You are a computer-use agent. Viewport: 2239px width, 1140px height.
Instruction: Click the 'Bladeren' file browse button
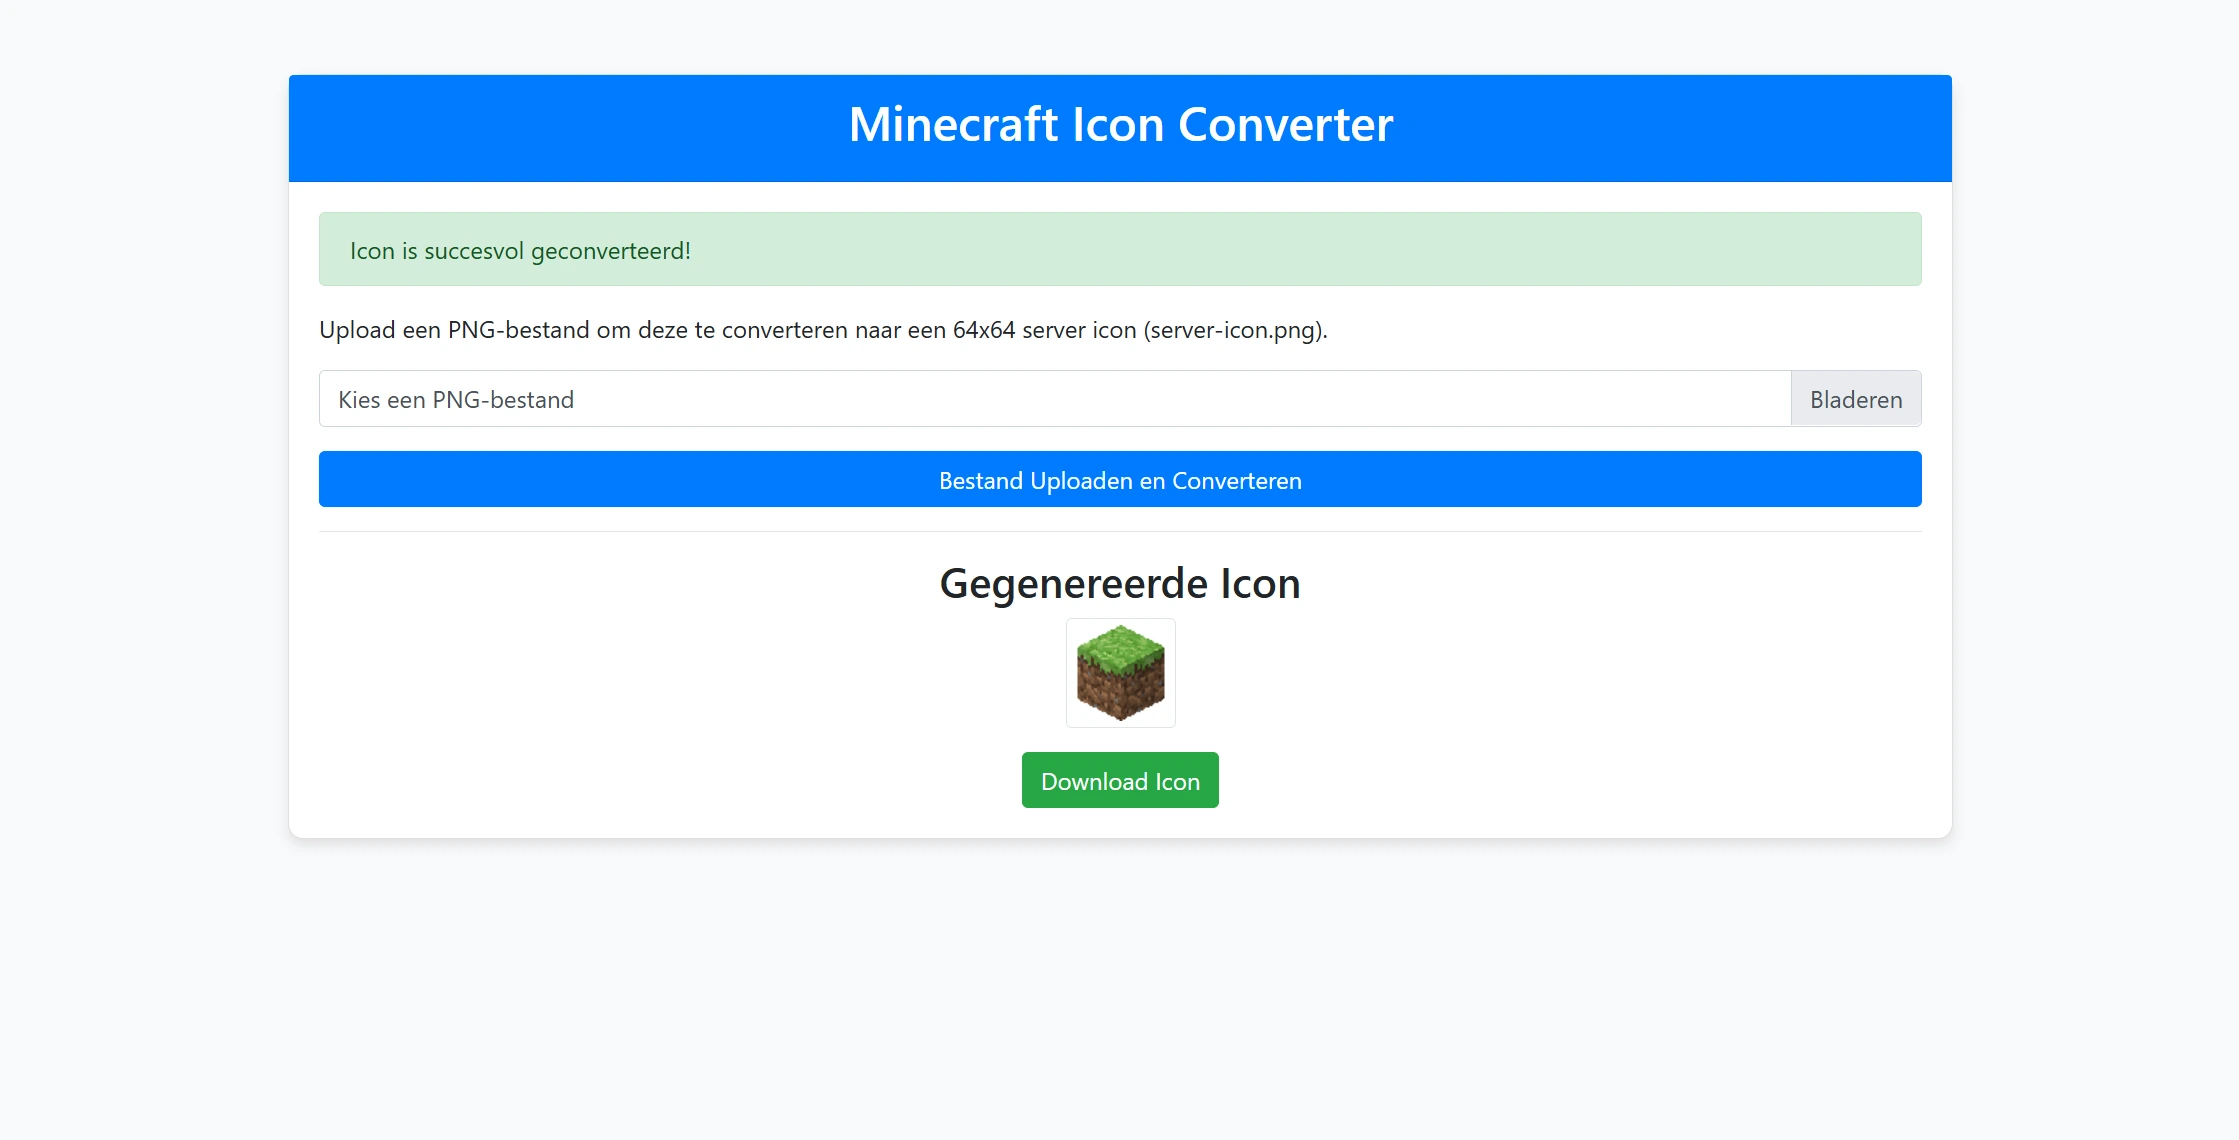tap(1857, 398)
